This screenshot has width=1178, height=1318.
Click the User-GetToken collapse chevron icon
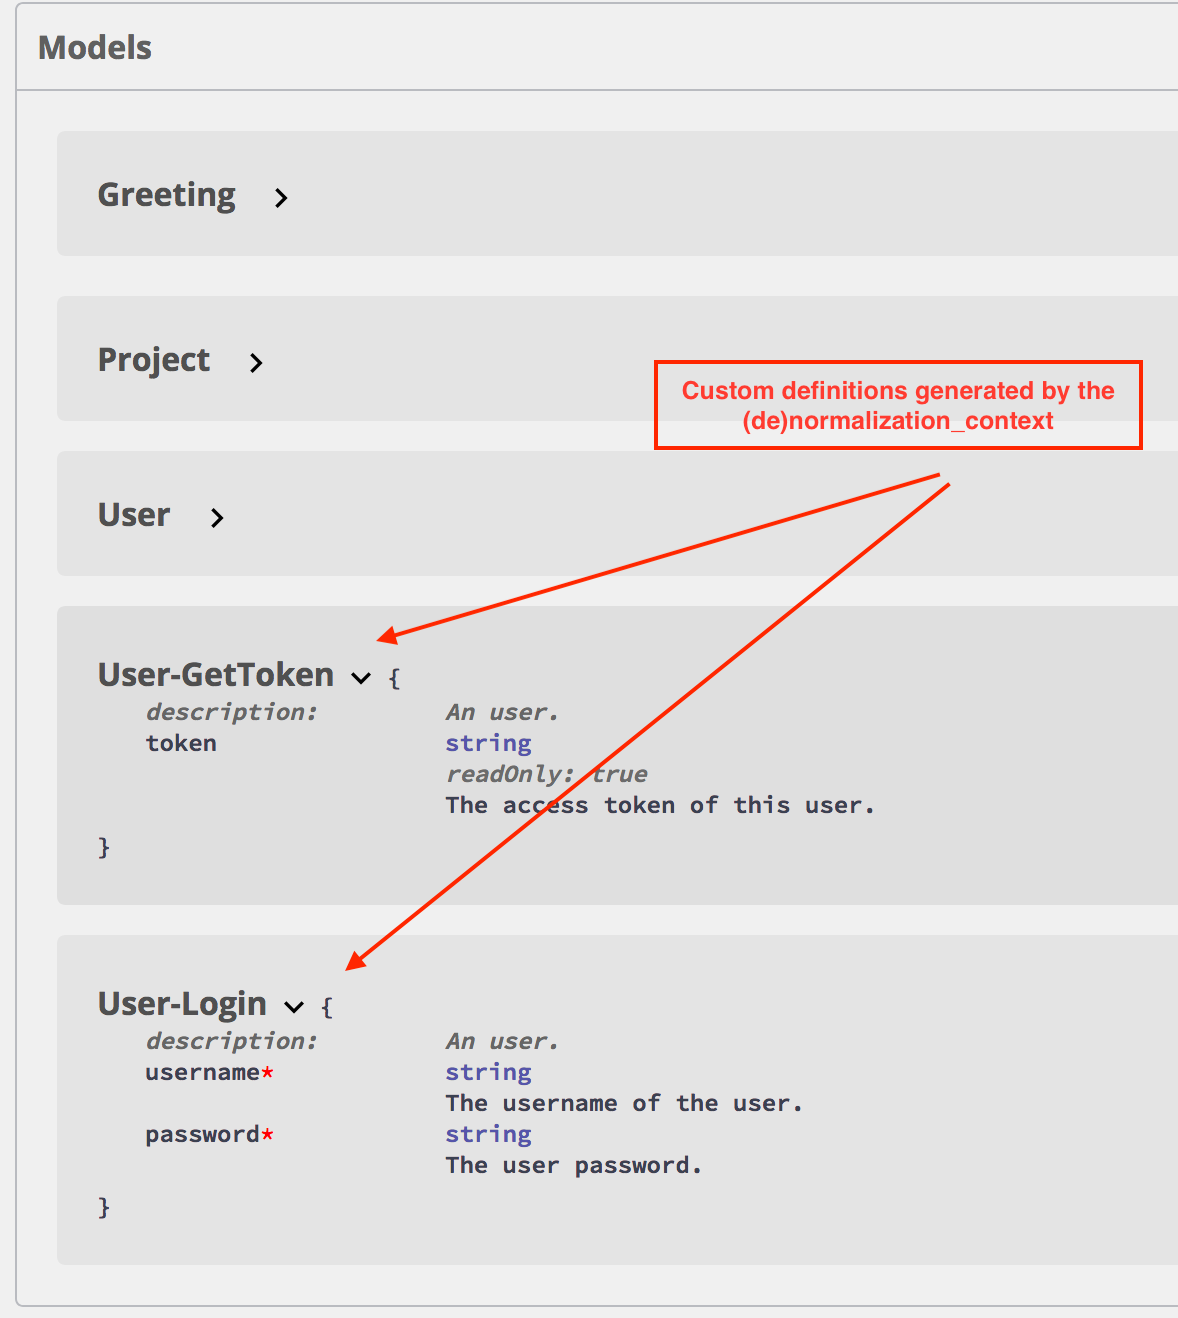pyautogui.click(x=361, y=678)
